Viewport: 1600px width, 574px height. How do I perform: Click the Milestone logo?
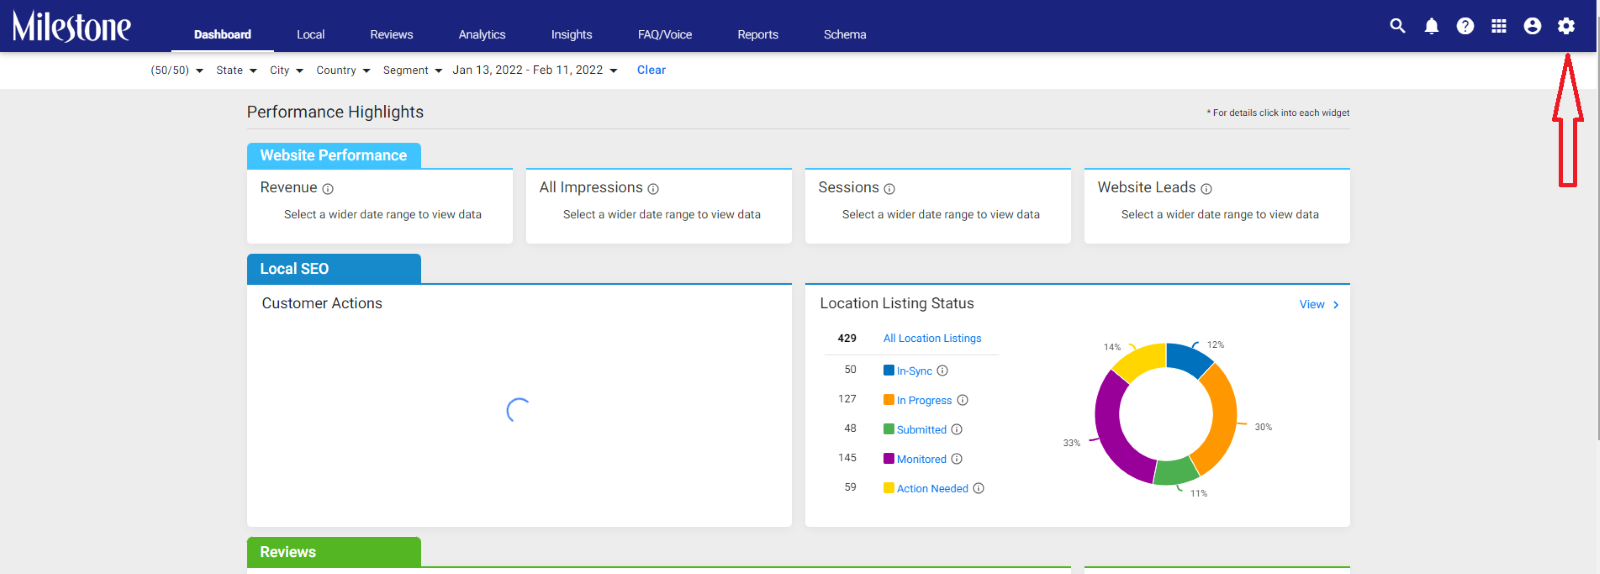coord(71,26)
